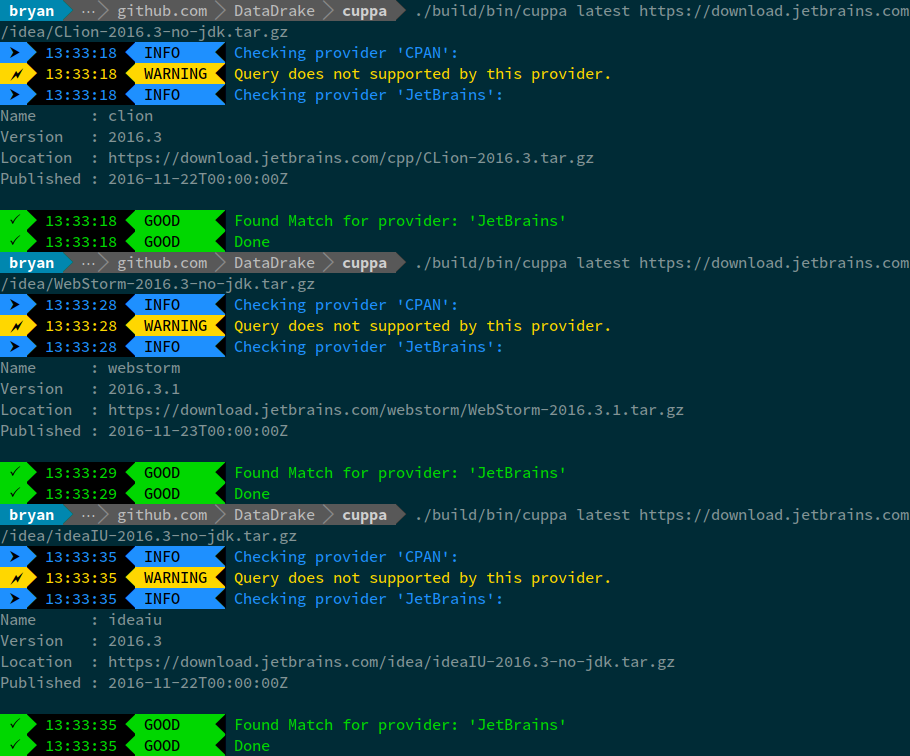The image size is (910, 756).
Task: Click 'DataDrake' prompt segment above the ideaIU path
Action: (x=275, y=515)
